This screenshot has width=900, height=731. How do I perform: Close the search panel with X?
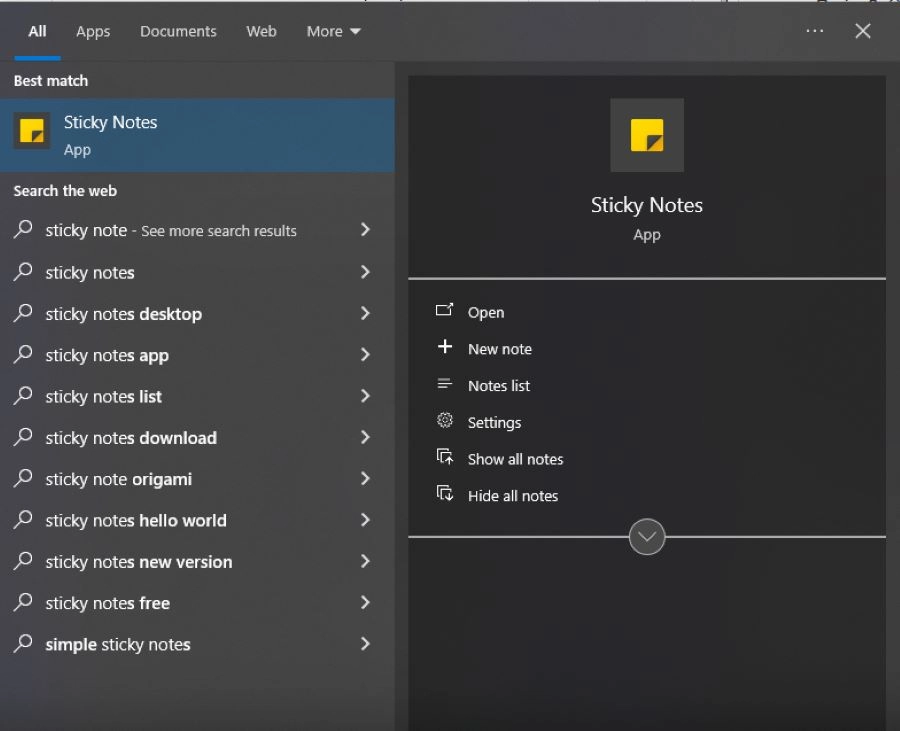(863, 31)
